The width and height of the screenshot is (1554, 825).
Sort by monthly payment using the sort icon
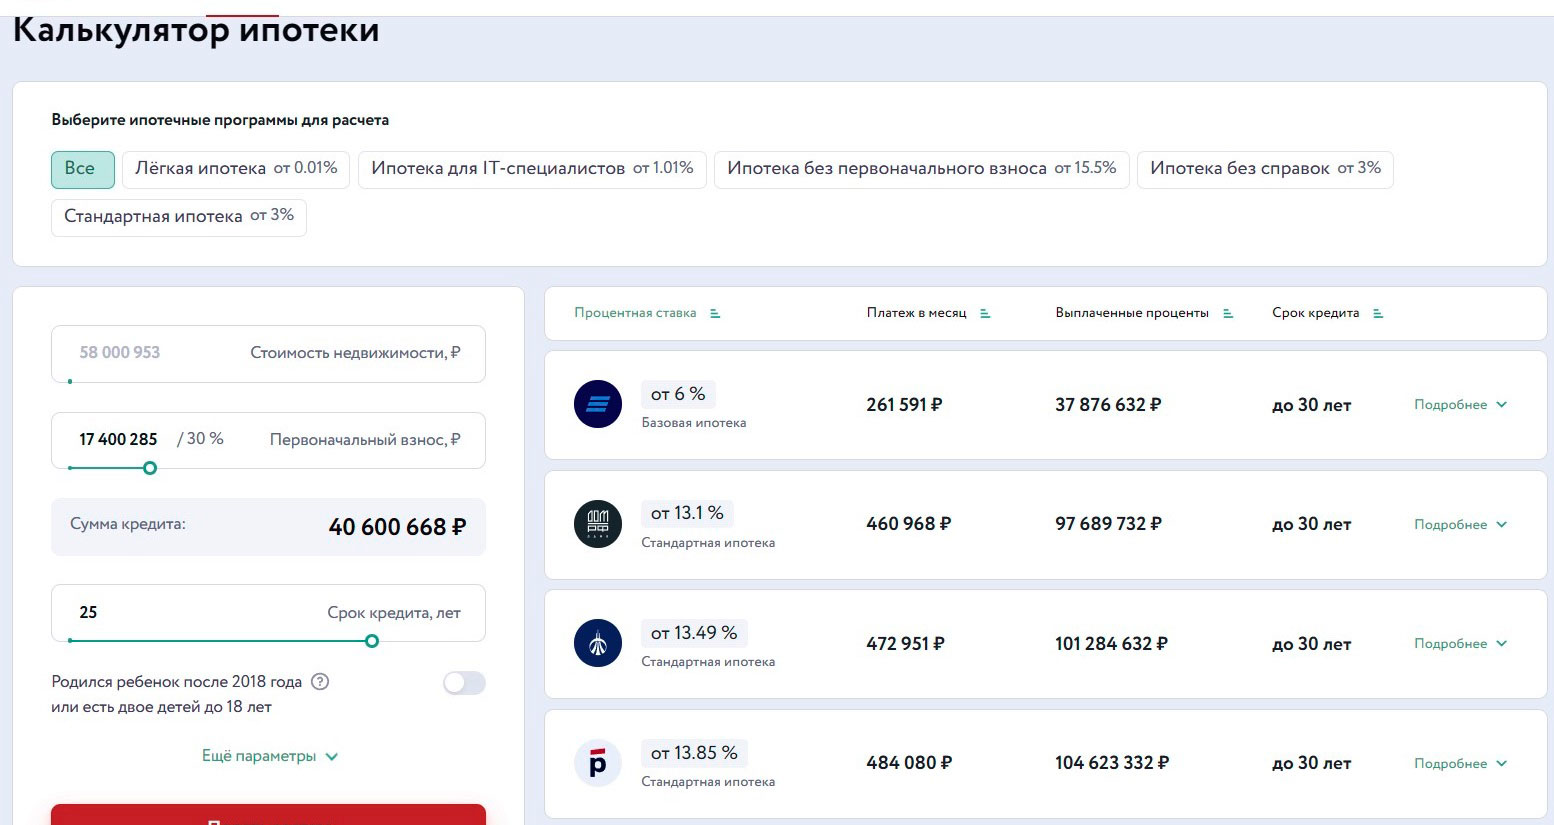[985, 313]
